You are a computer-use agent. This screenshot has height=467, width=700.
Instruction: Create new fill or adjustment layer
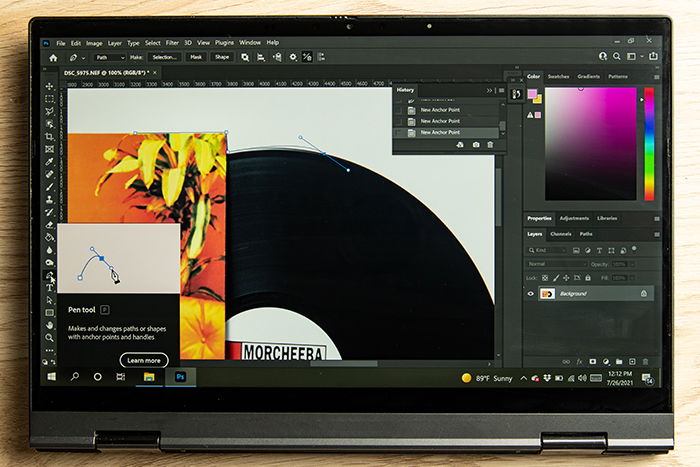click(x=606, y=362)
